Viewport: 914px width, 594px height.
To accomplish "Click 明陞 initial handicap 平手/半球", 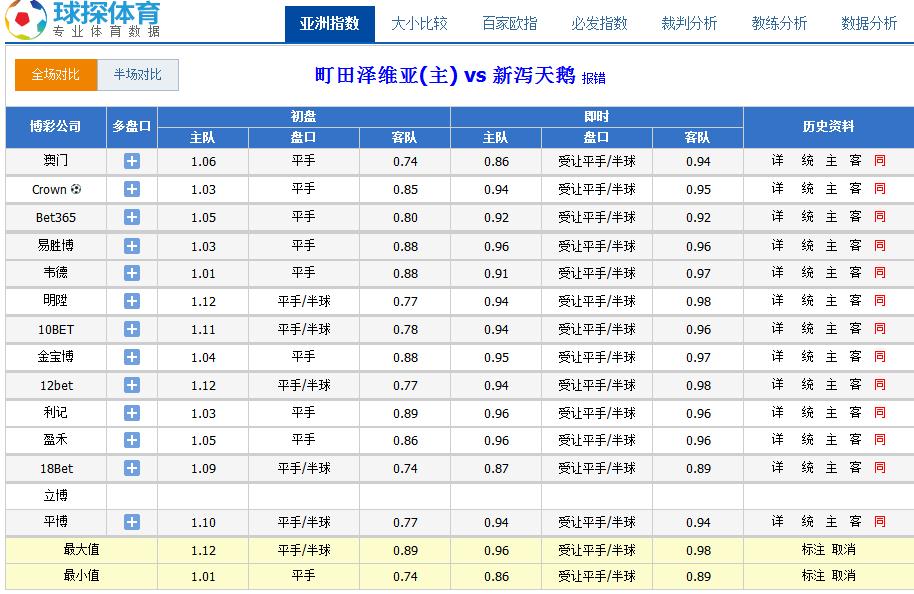I will coord(304,301).
